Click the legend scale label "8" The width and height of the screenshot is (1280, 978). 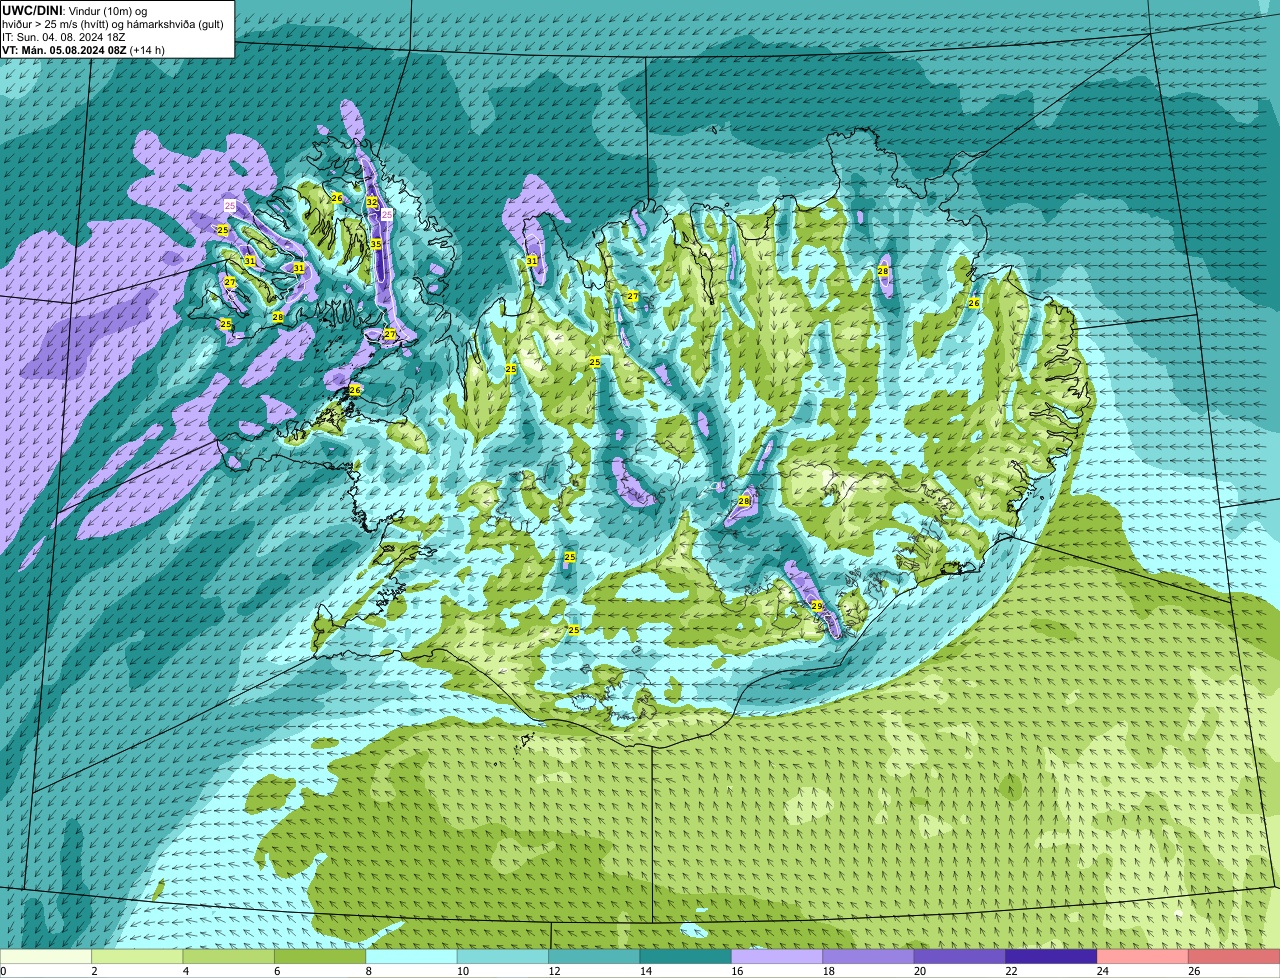[369, 970]
